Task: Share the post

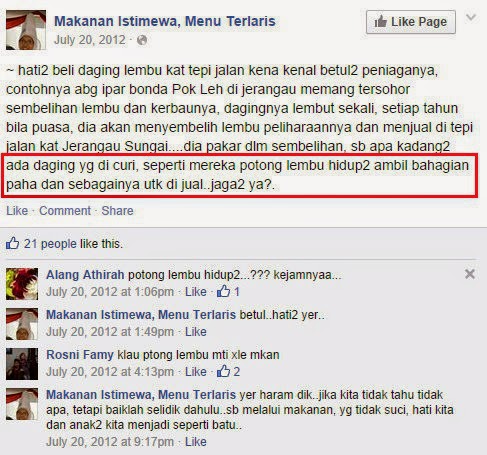Action: (x=117, y=211)
